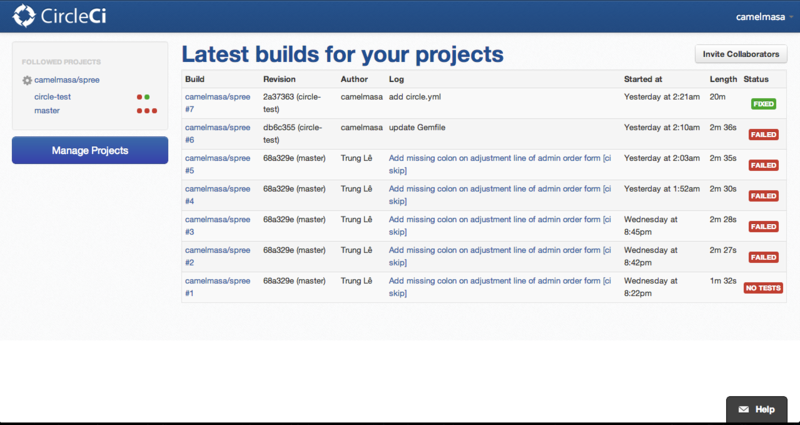Click the 1m 32s length value
Image resolution: width=800 pixels, height=425 pixels.
723,281
